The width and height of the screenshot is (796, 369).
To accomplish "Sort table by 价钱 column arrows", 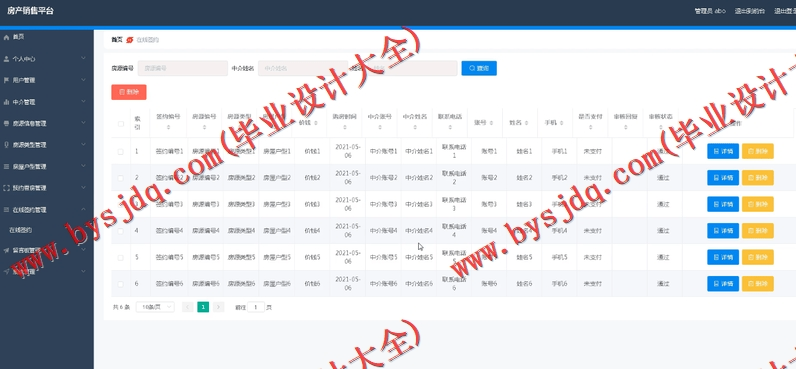I will 316,123.
